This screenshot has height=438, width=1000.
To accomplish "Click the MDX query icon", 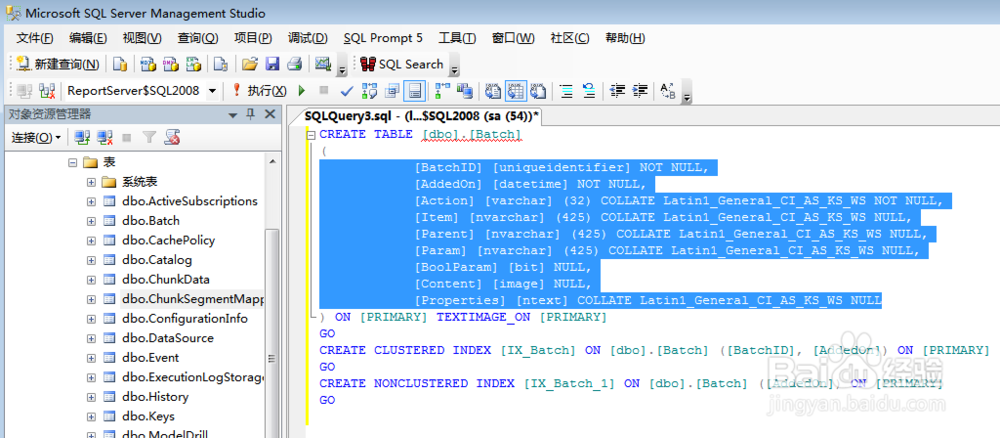I will click(149, 64).
